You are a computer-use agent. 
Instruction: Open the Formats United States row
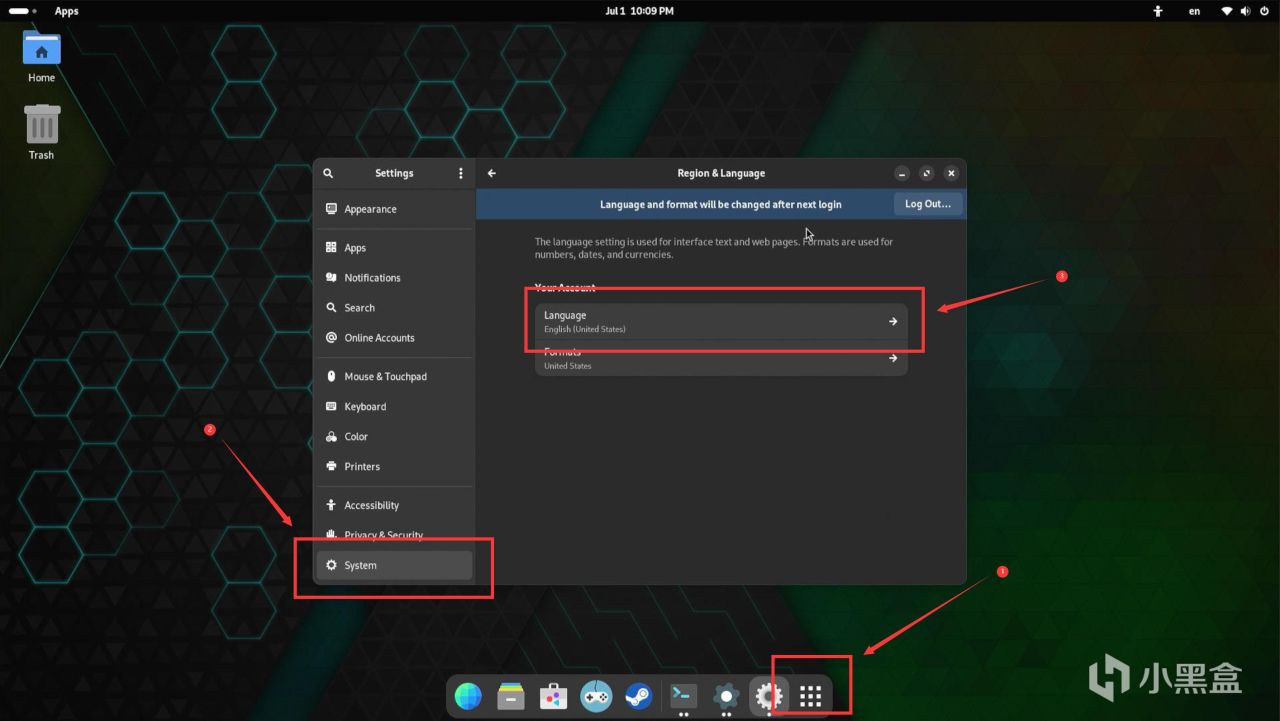coord(721,358)
